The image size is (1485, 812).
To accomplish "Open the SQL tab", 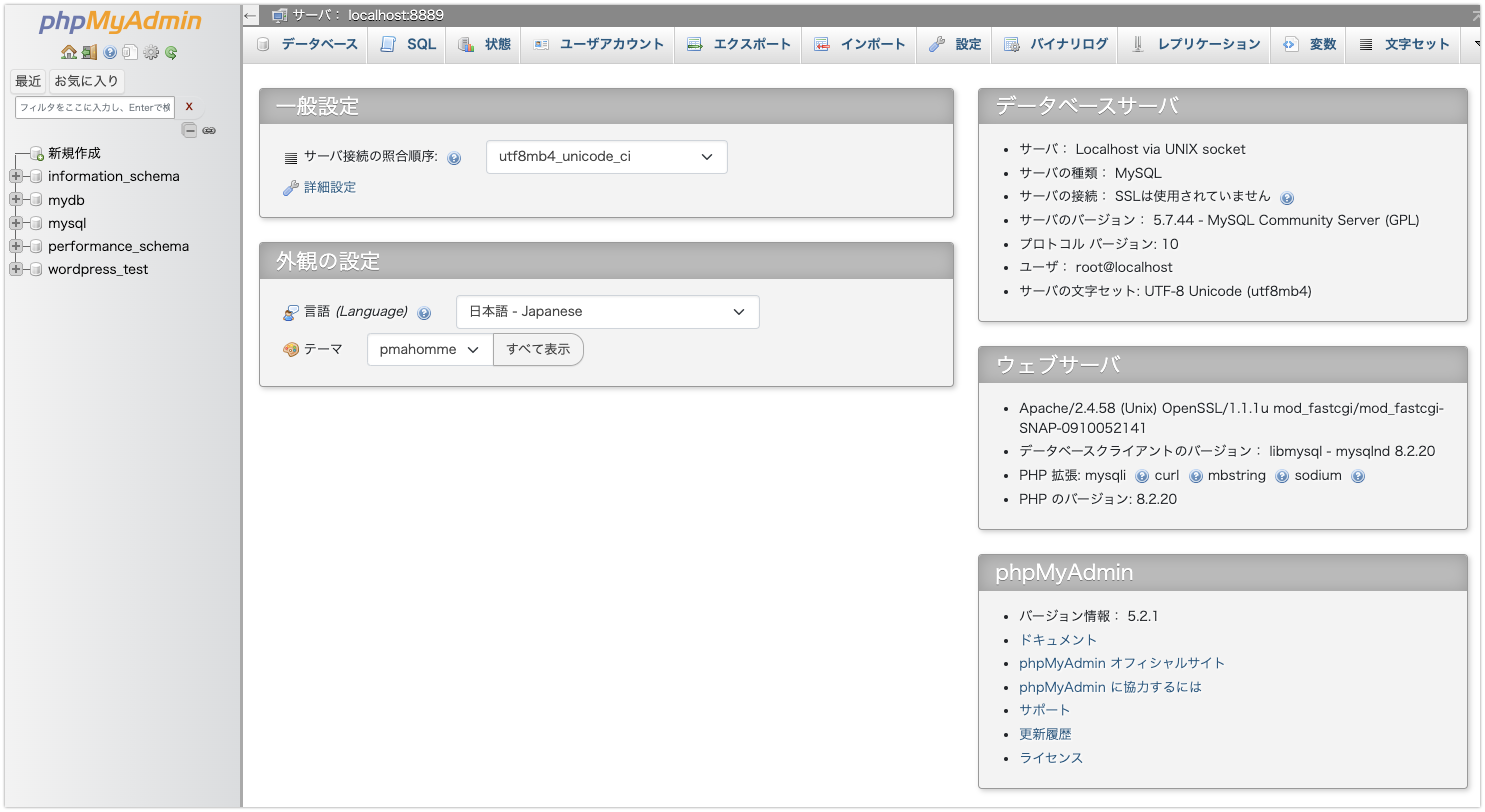I will click(408, 44).
